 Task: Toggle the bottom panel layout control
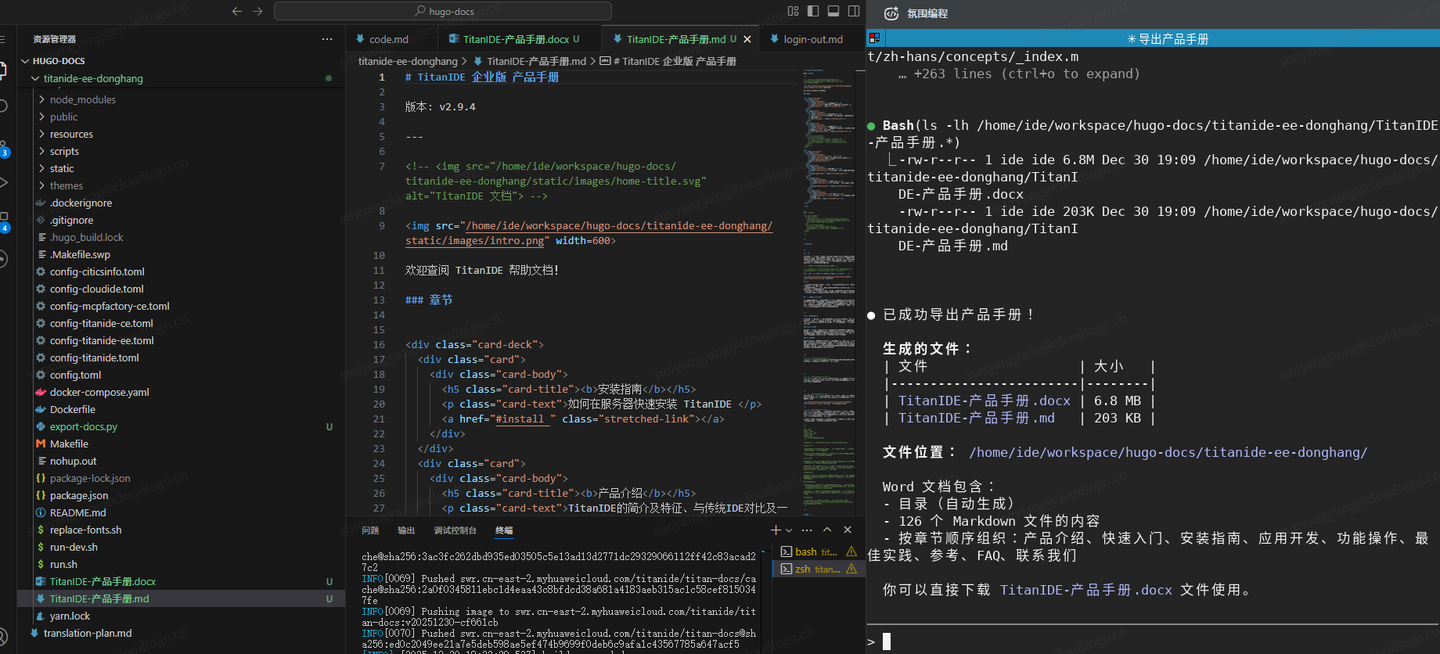[834, 10]
